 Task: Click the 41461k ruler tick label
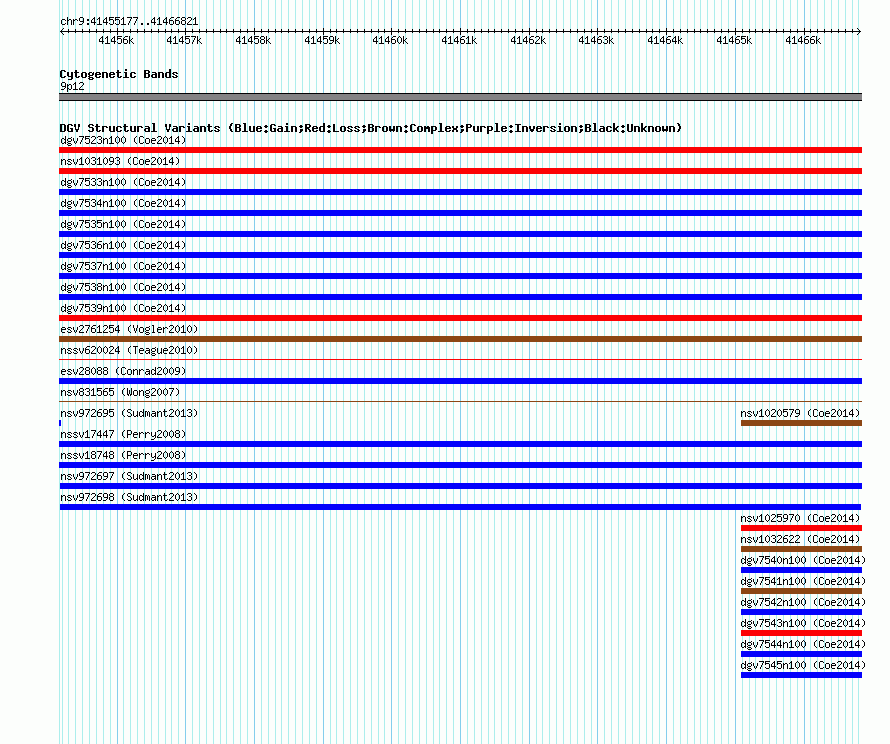pos(459,40)
